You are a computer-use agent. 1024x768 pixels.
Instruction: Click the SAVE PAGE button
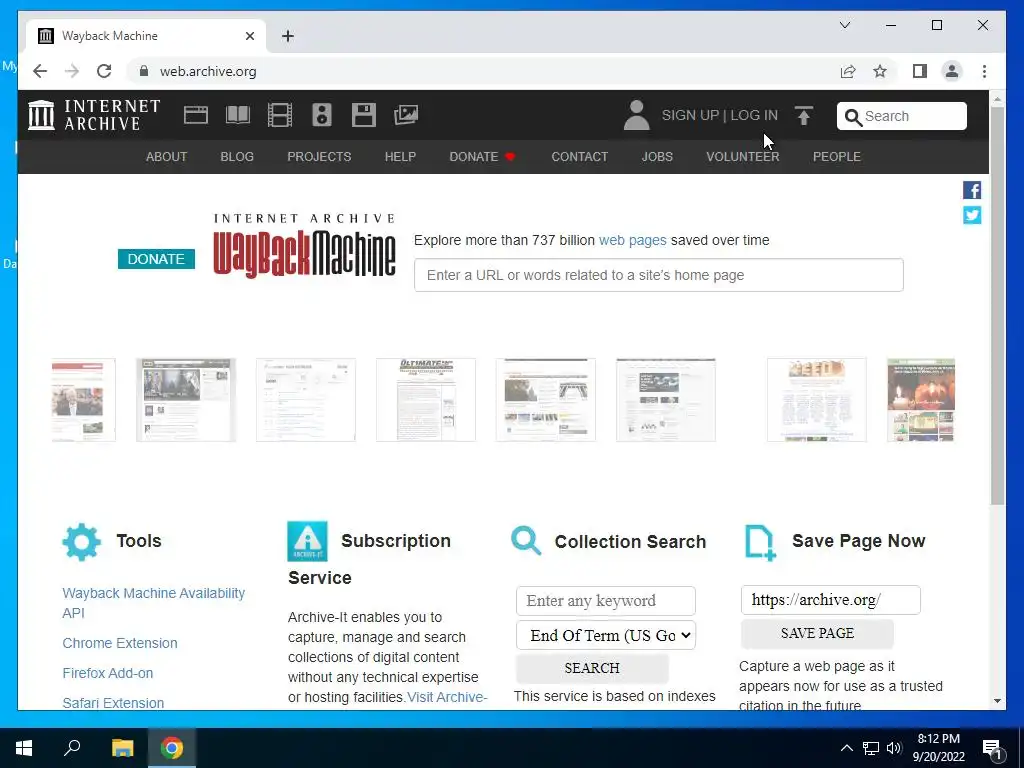[817, 633]
